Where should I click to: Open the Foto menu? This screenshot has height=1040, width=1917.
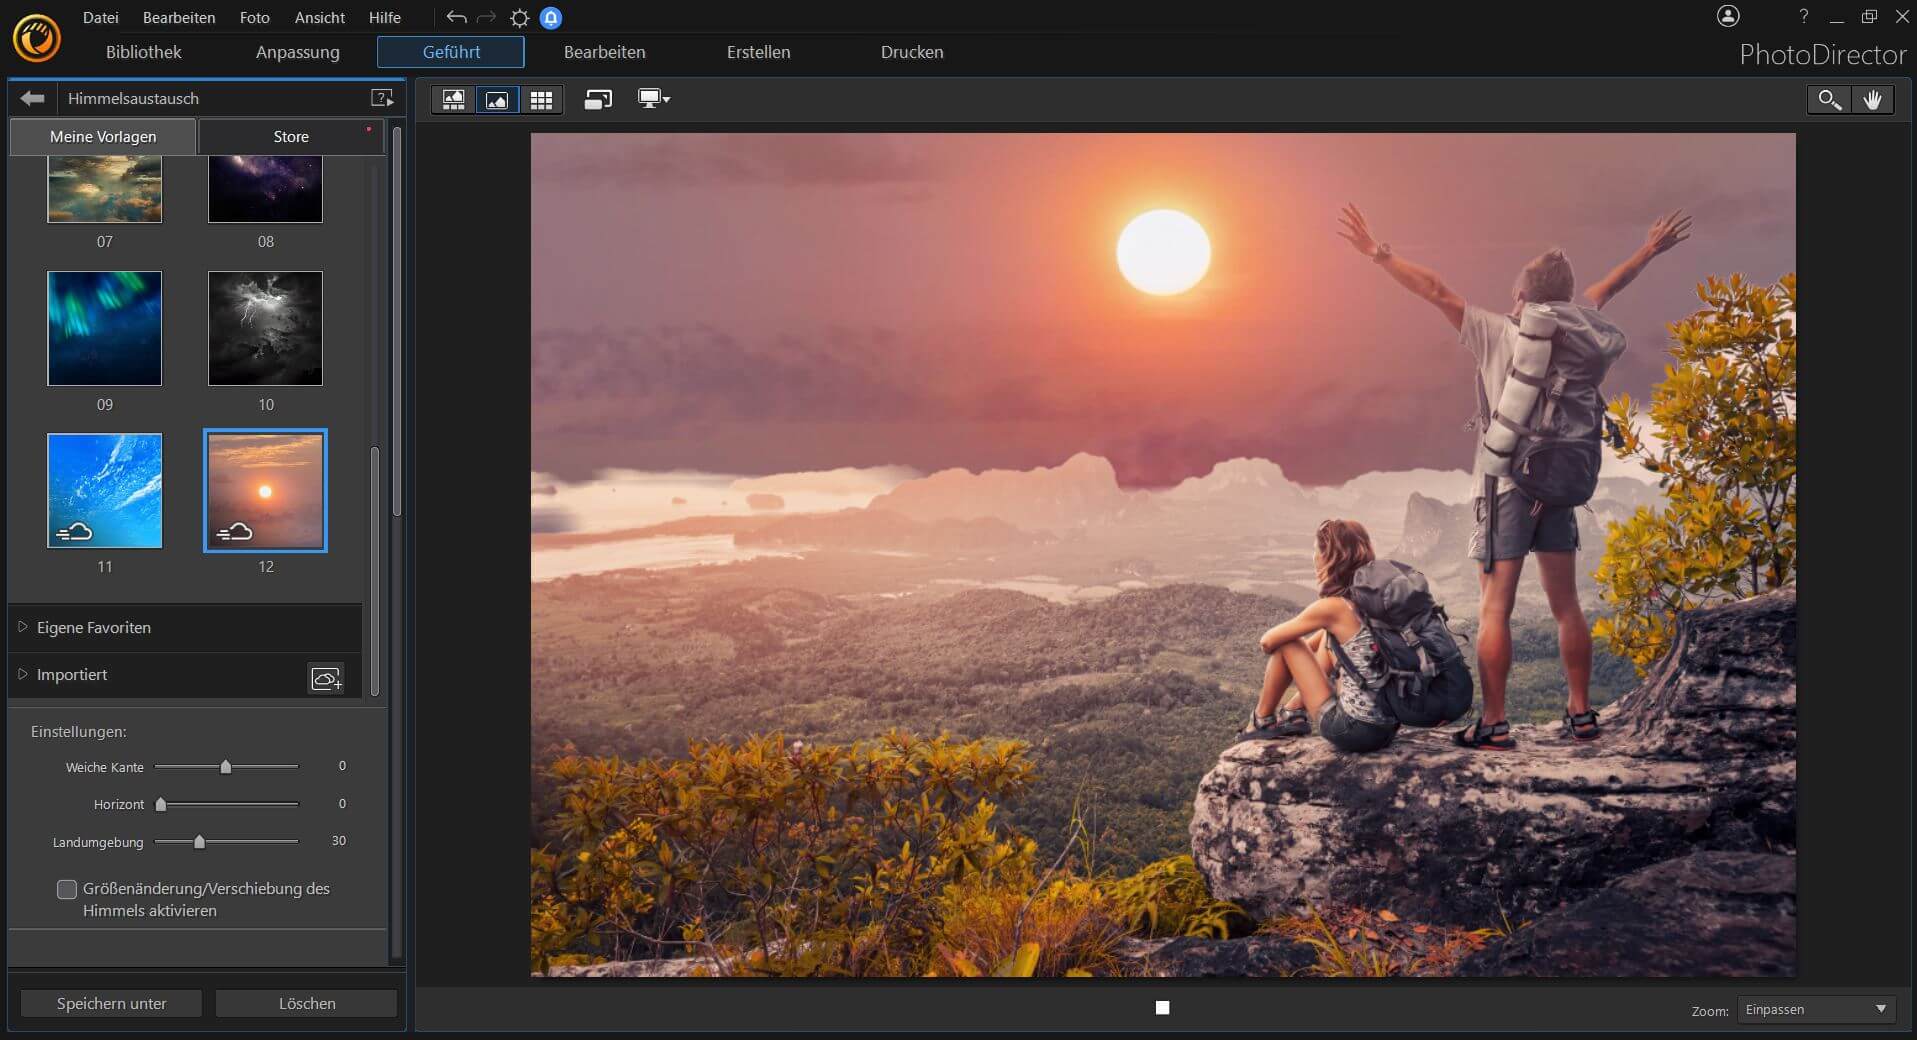255,17
